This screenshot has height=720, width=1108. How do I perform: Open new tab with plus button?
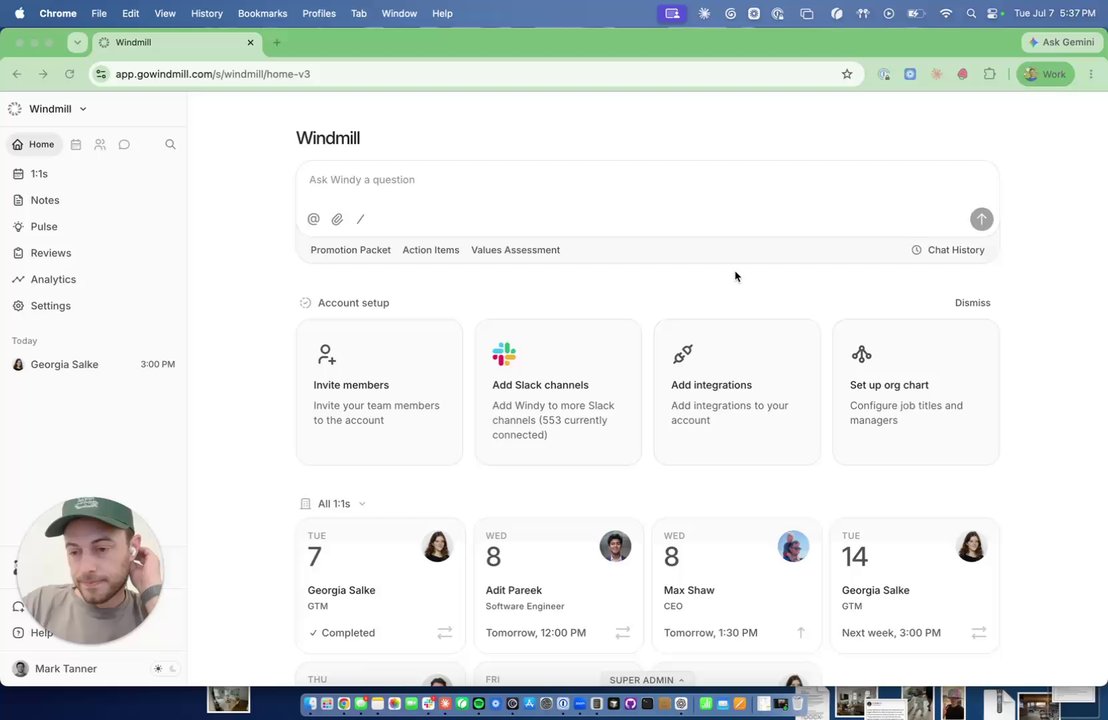point(277,42)
